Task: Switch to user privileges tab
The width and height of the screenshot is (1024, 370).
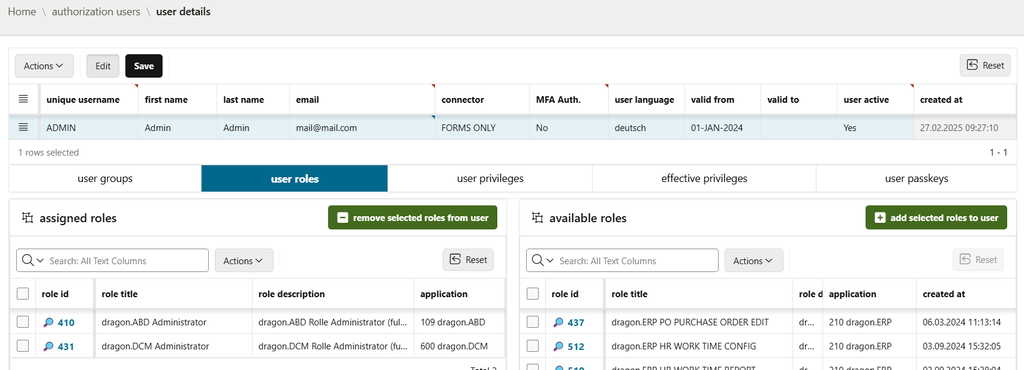Action: pyautogui.click(x=490, y=178)
